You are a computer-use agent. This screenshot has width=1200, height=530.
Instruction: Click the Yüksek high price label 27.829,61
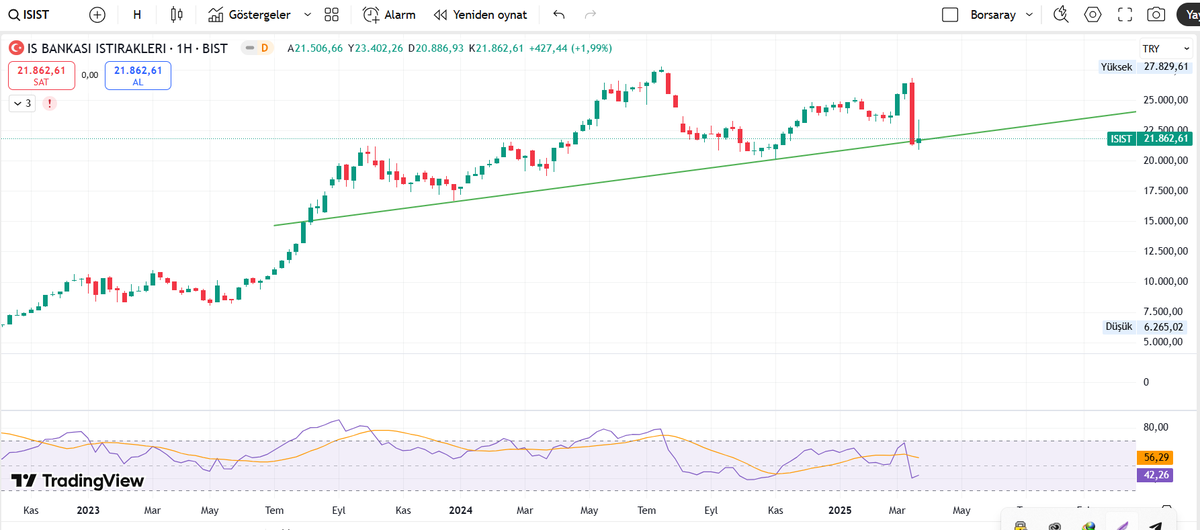(x=1144, y=66)
